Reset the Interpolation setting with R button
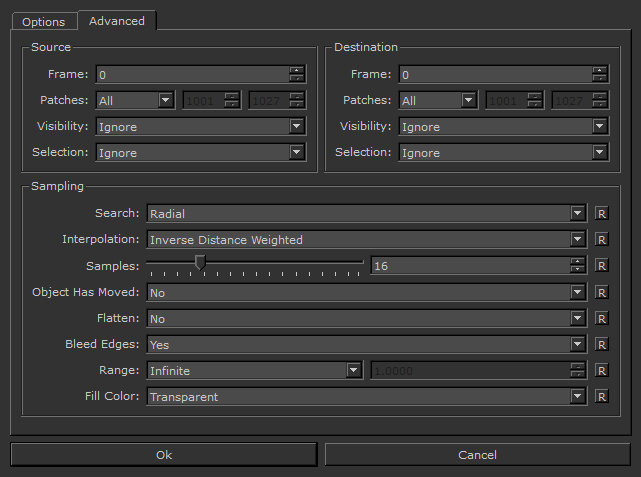This screenshot has height=477, width=641. coord(602,240)
